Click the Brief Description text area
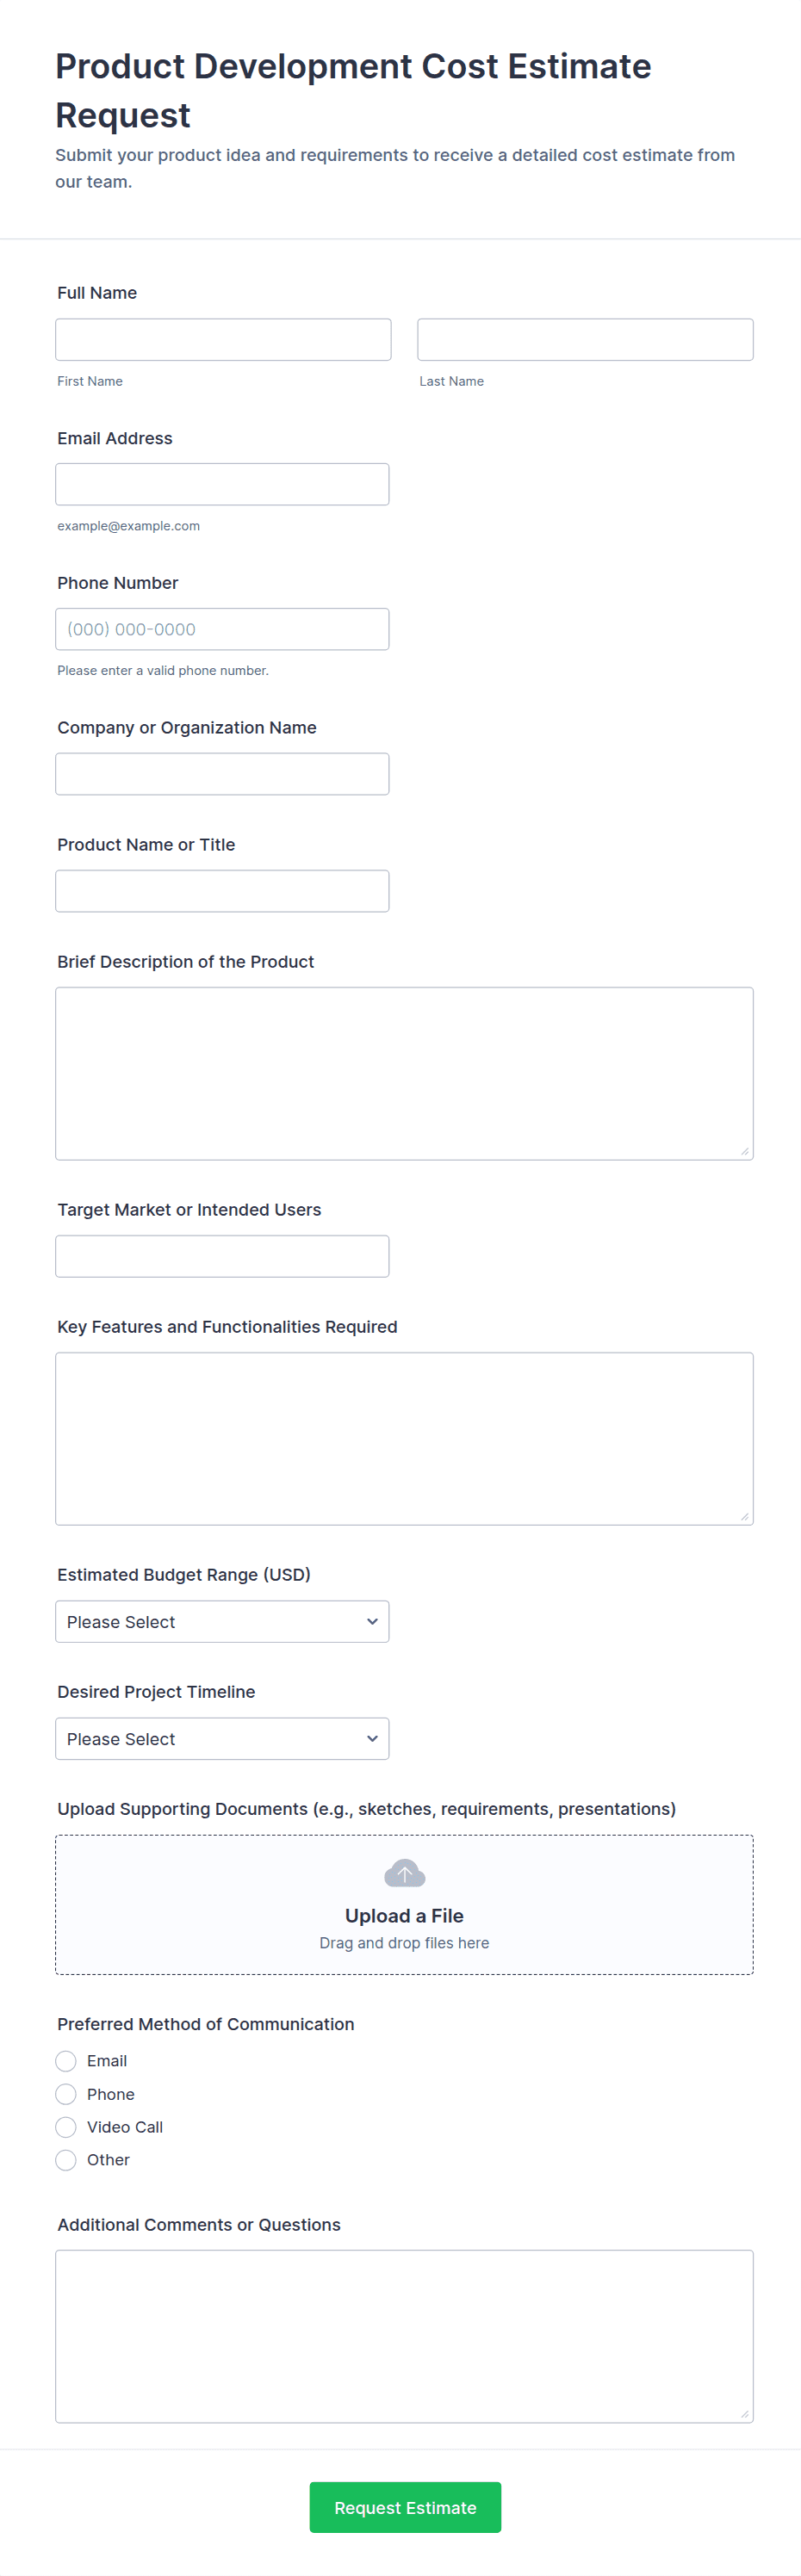The height and width of the screenshot is (2576, 801). [x=404, y=1073]
